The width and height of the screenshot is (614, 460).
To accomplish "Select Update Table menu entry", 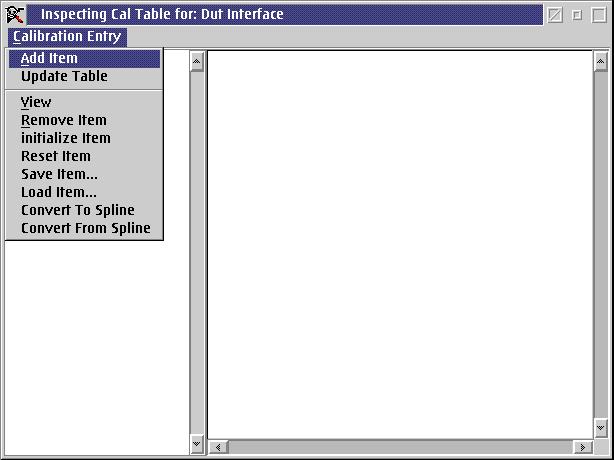I will (x=84, y=76).
